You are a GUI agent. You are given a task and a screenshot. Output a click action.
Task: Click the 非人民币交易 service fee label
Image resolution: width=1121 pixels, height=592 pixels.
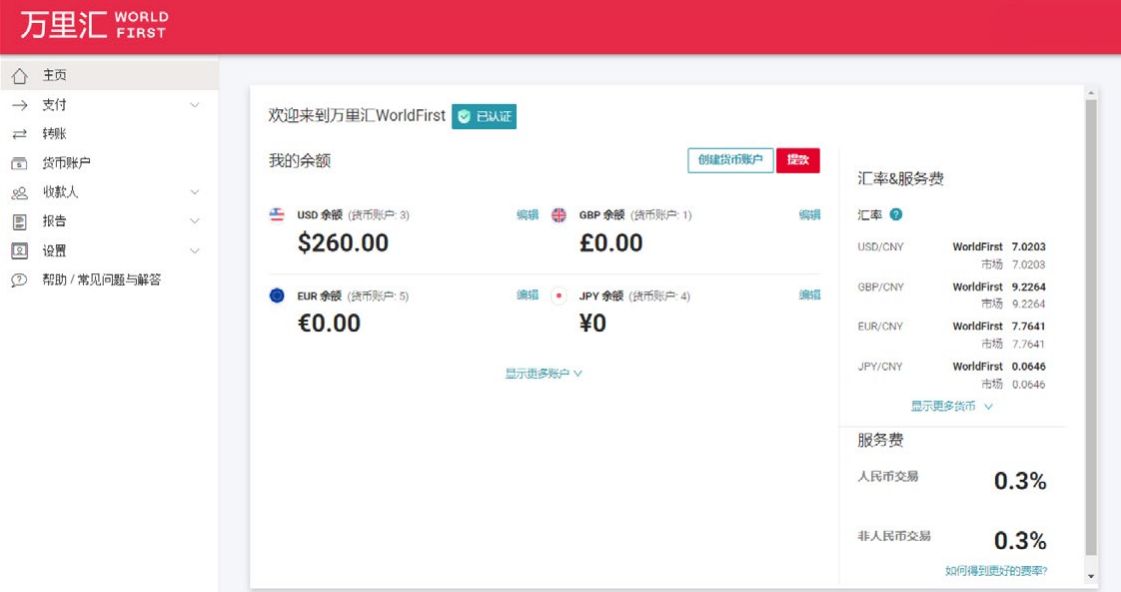894,536
